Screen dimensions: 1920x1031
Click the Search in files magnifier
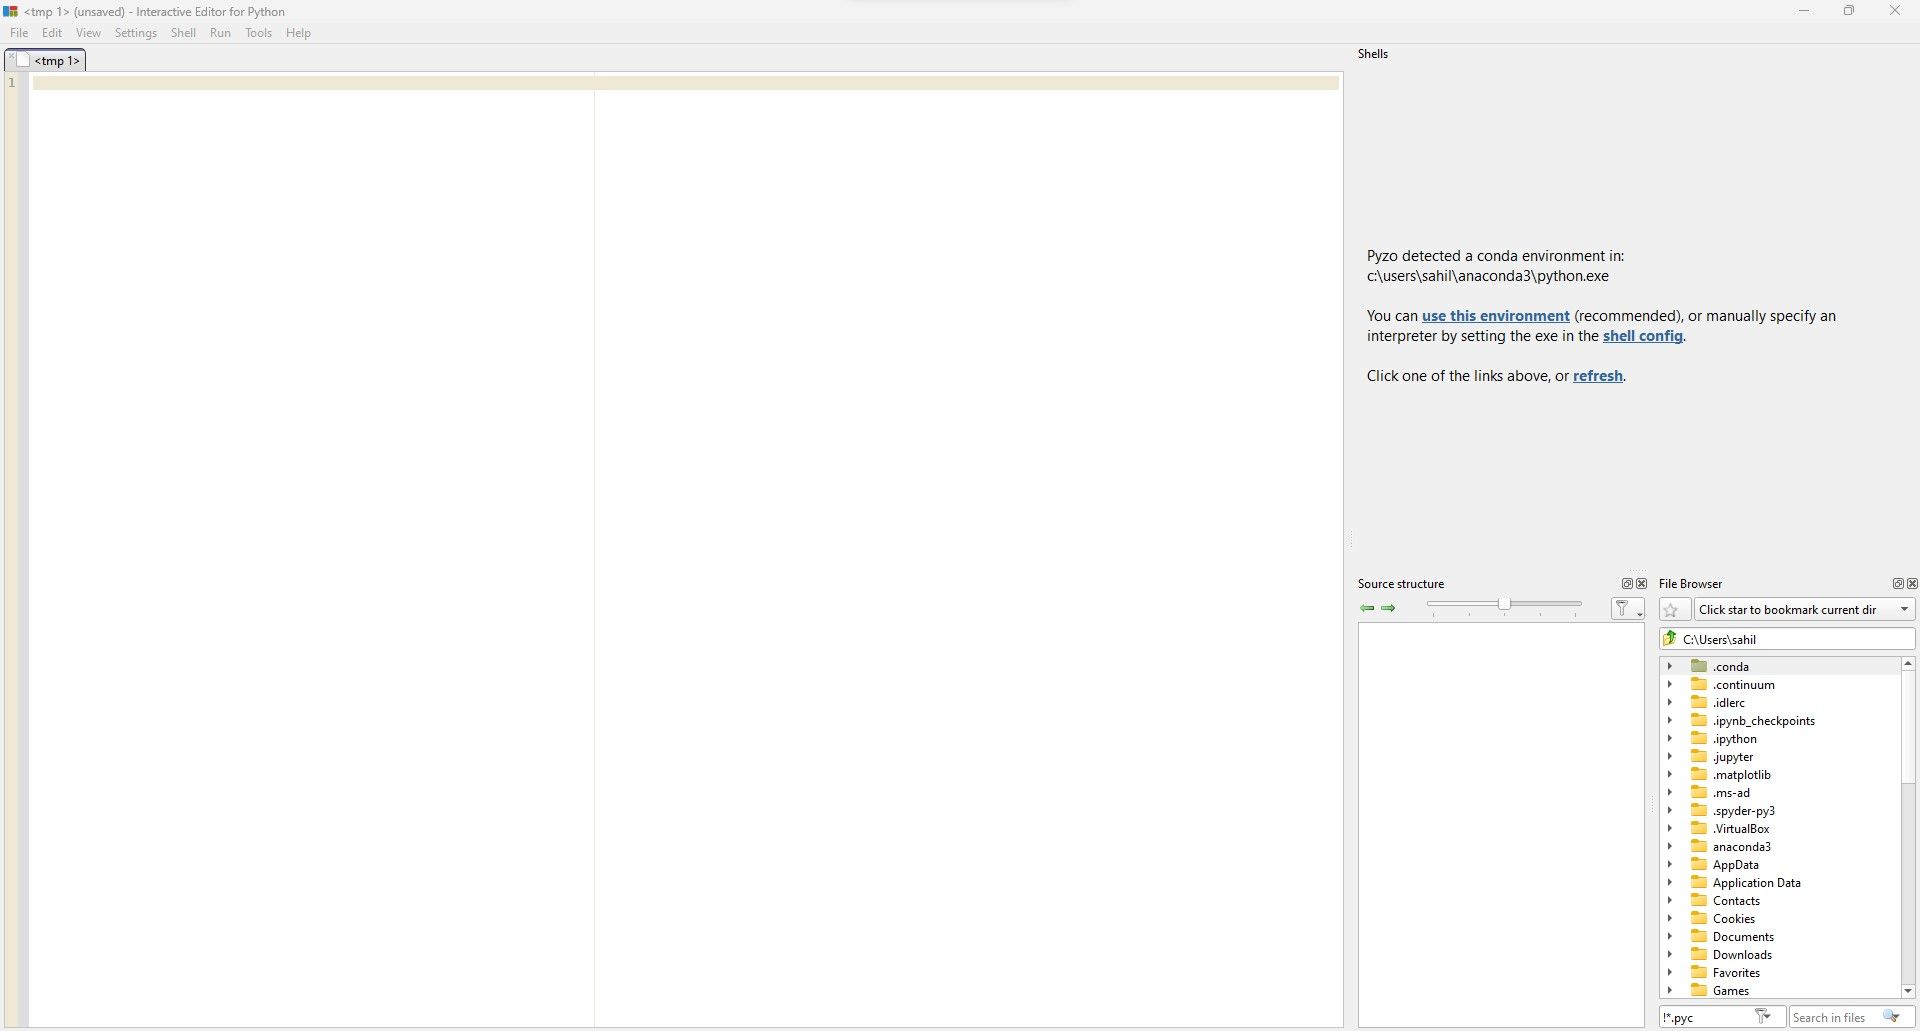pyautogui.click(x=1892, y=1017)
